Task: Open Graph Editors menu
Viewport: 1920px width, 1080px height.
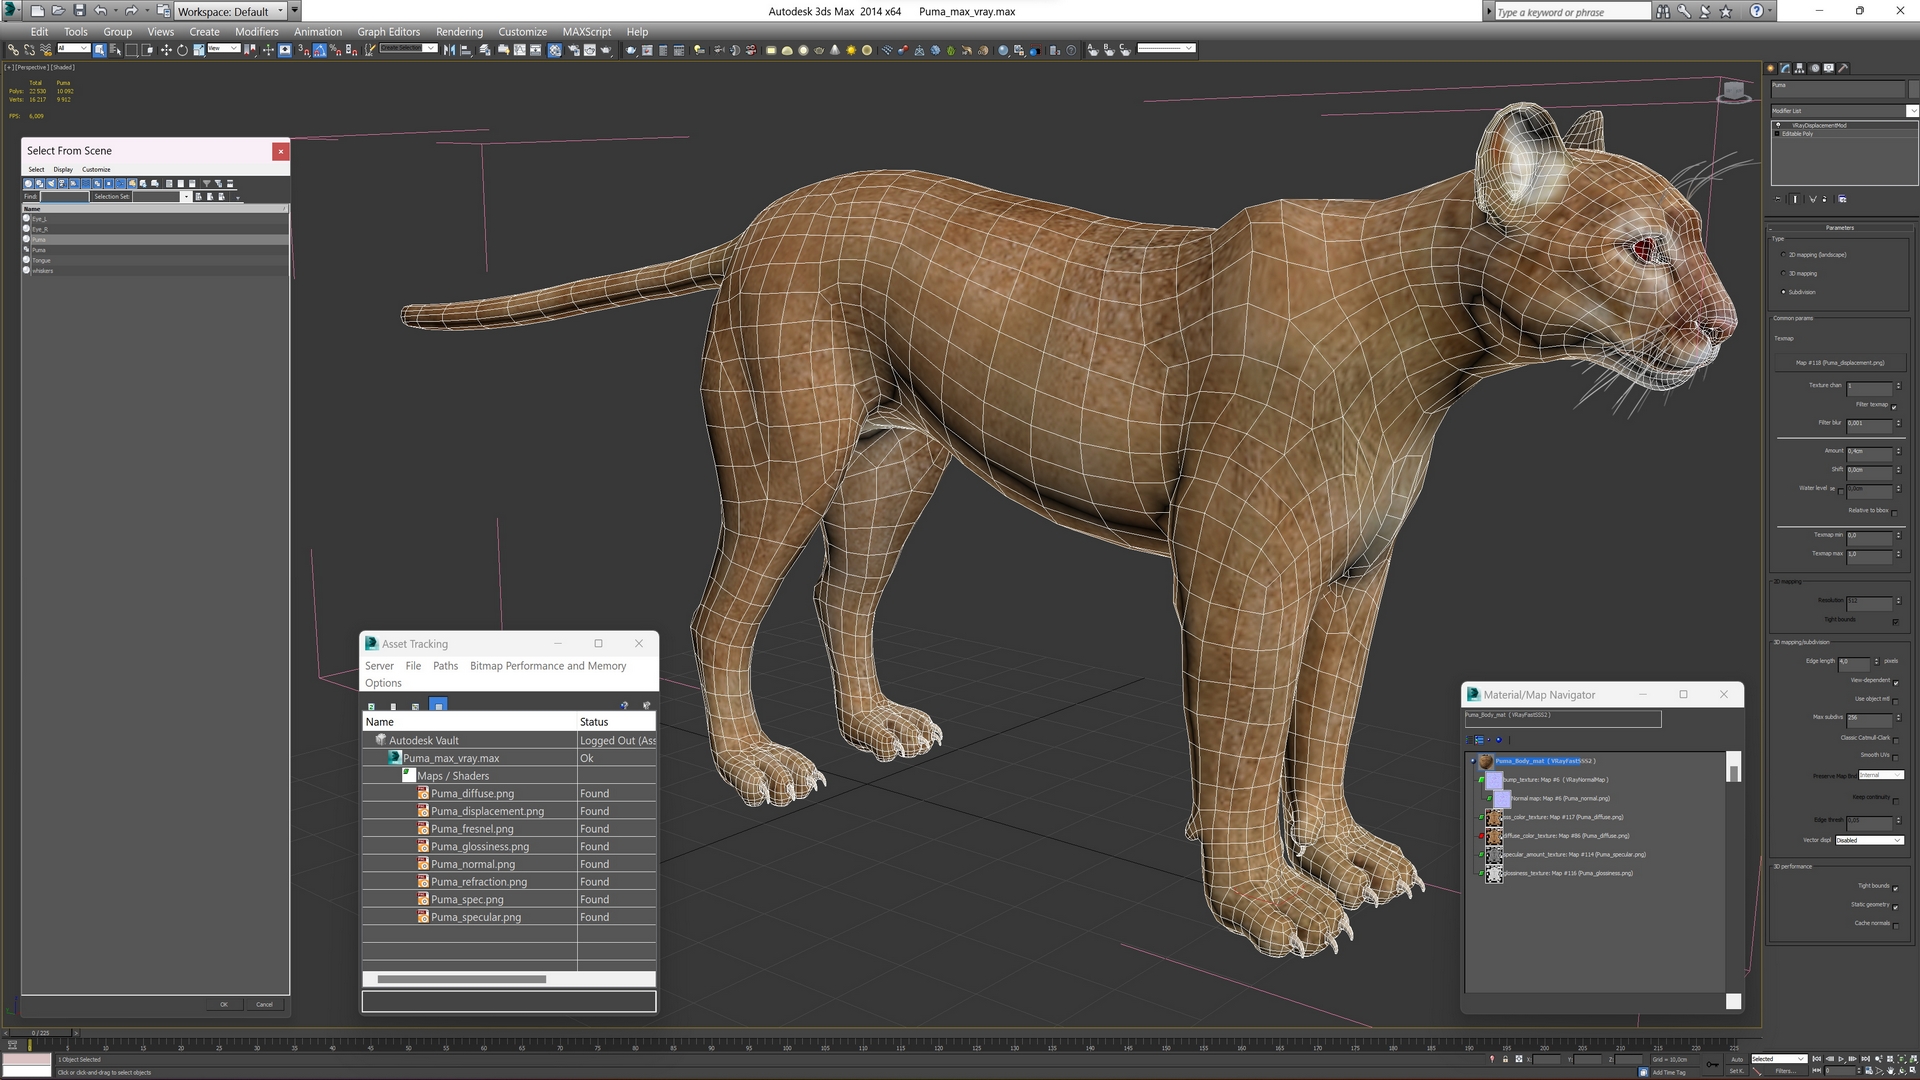Action: click(x=389, y=32)
